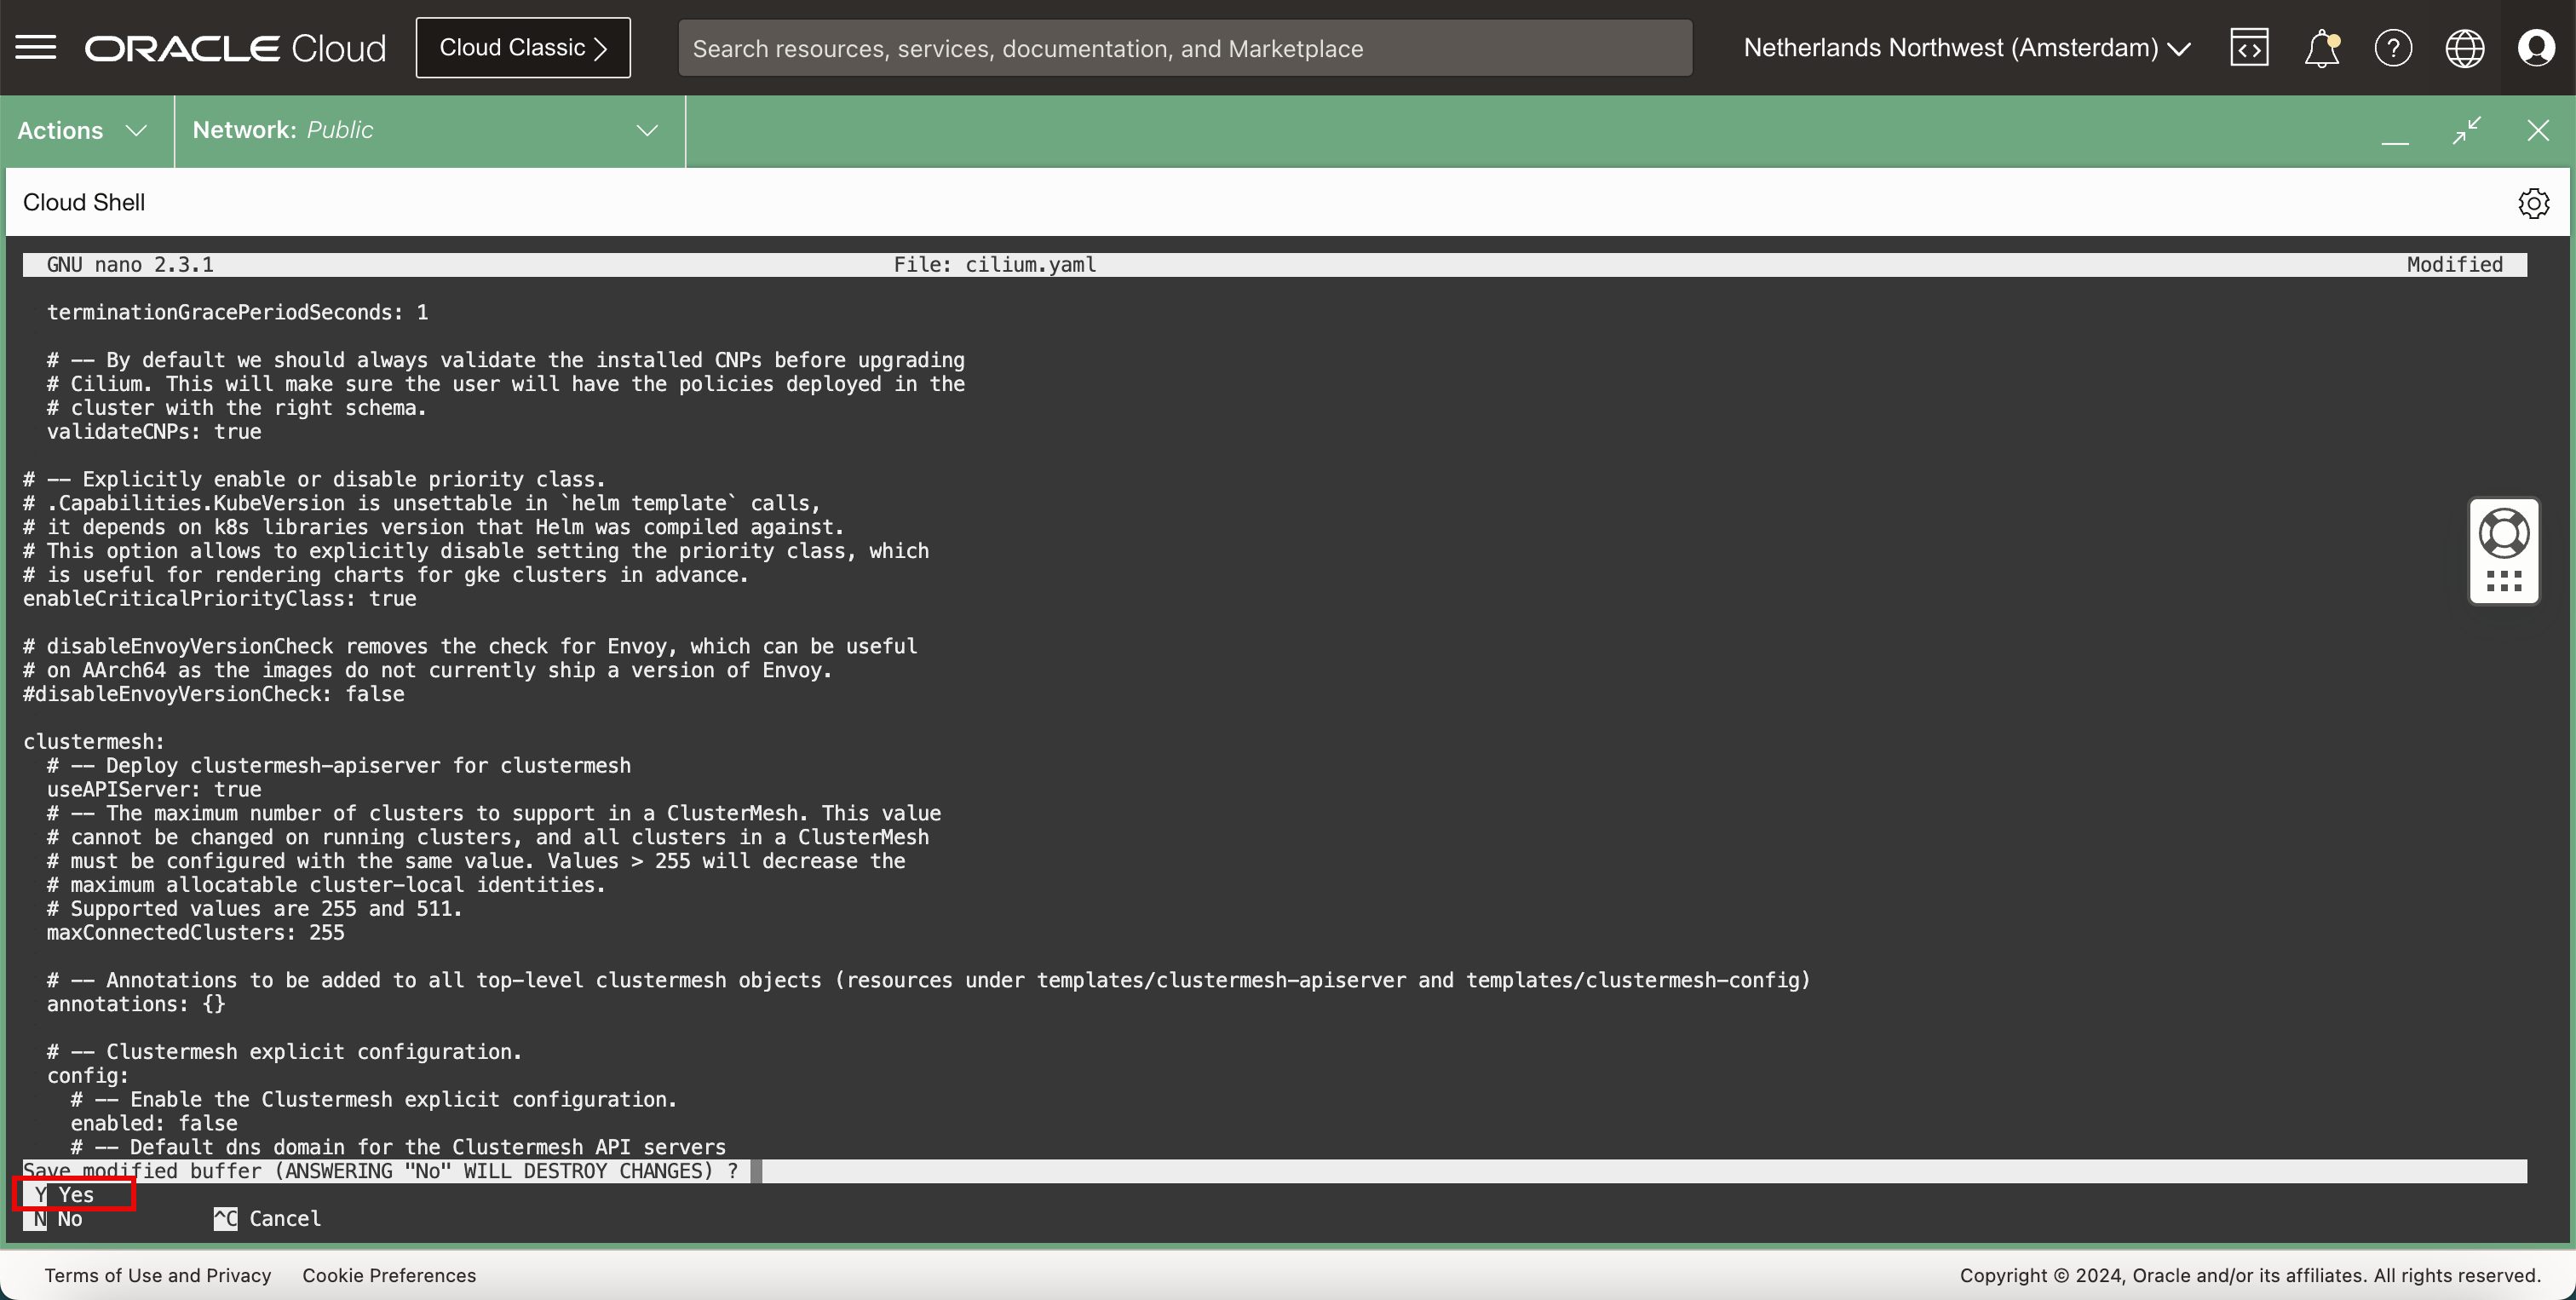Click the support lifebuoy icon
Viewport: 2576px width, 1300px height.
point(2504,533)
